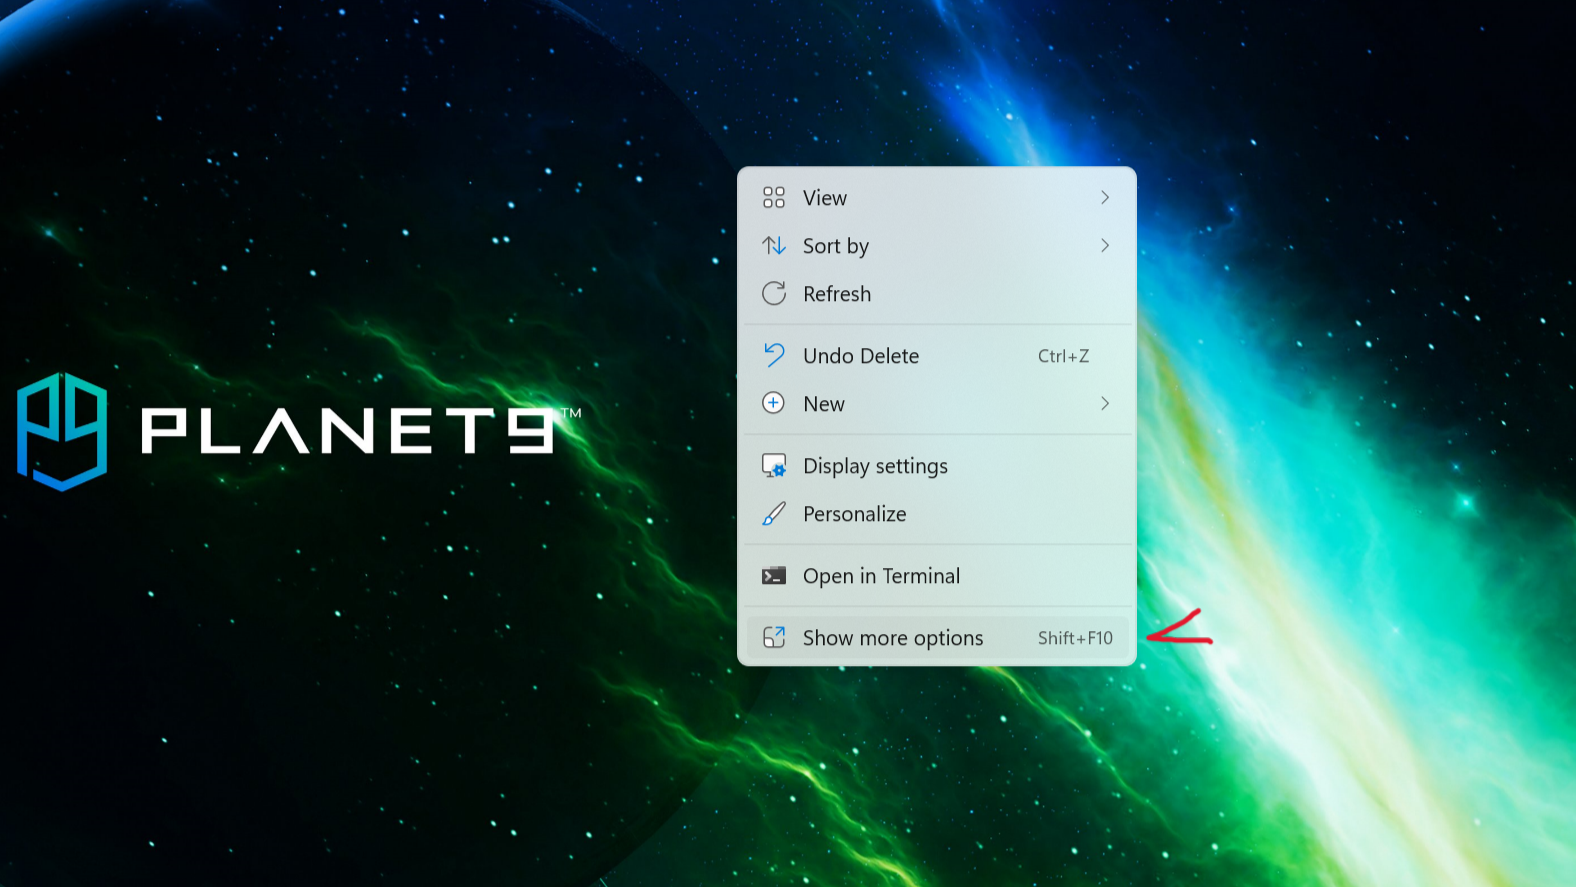
Task: Click the Undo Delete arrow icon
Action: coord(774,355)
